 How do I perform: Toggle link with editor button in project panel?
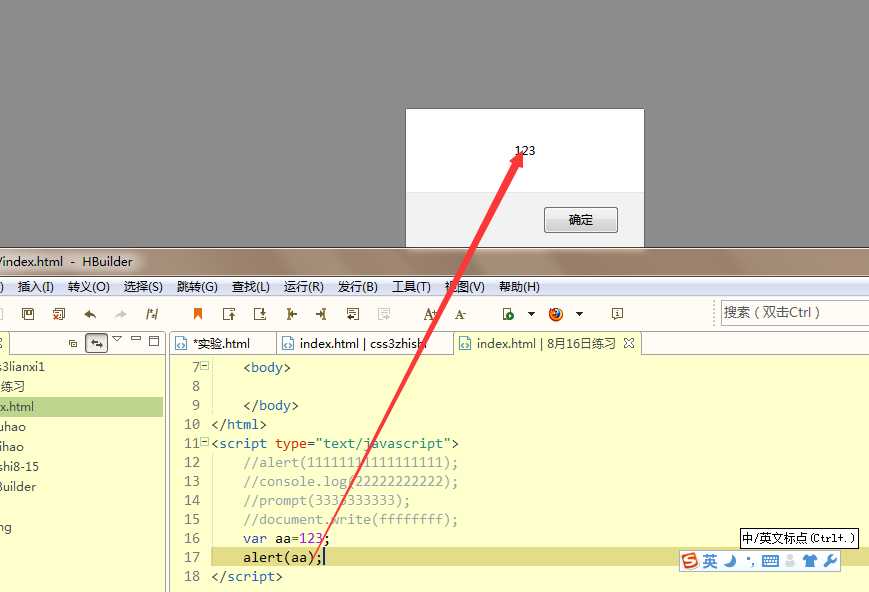[x=96, y=343]
